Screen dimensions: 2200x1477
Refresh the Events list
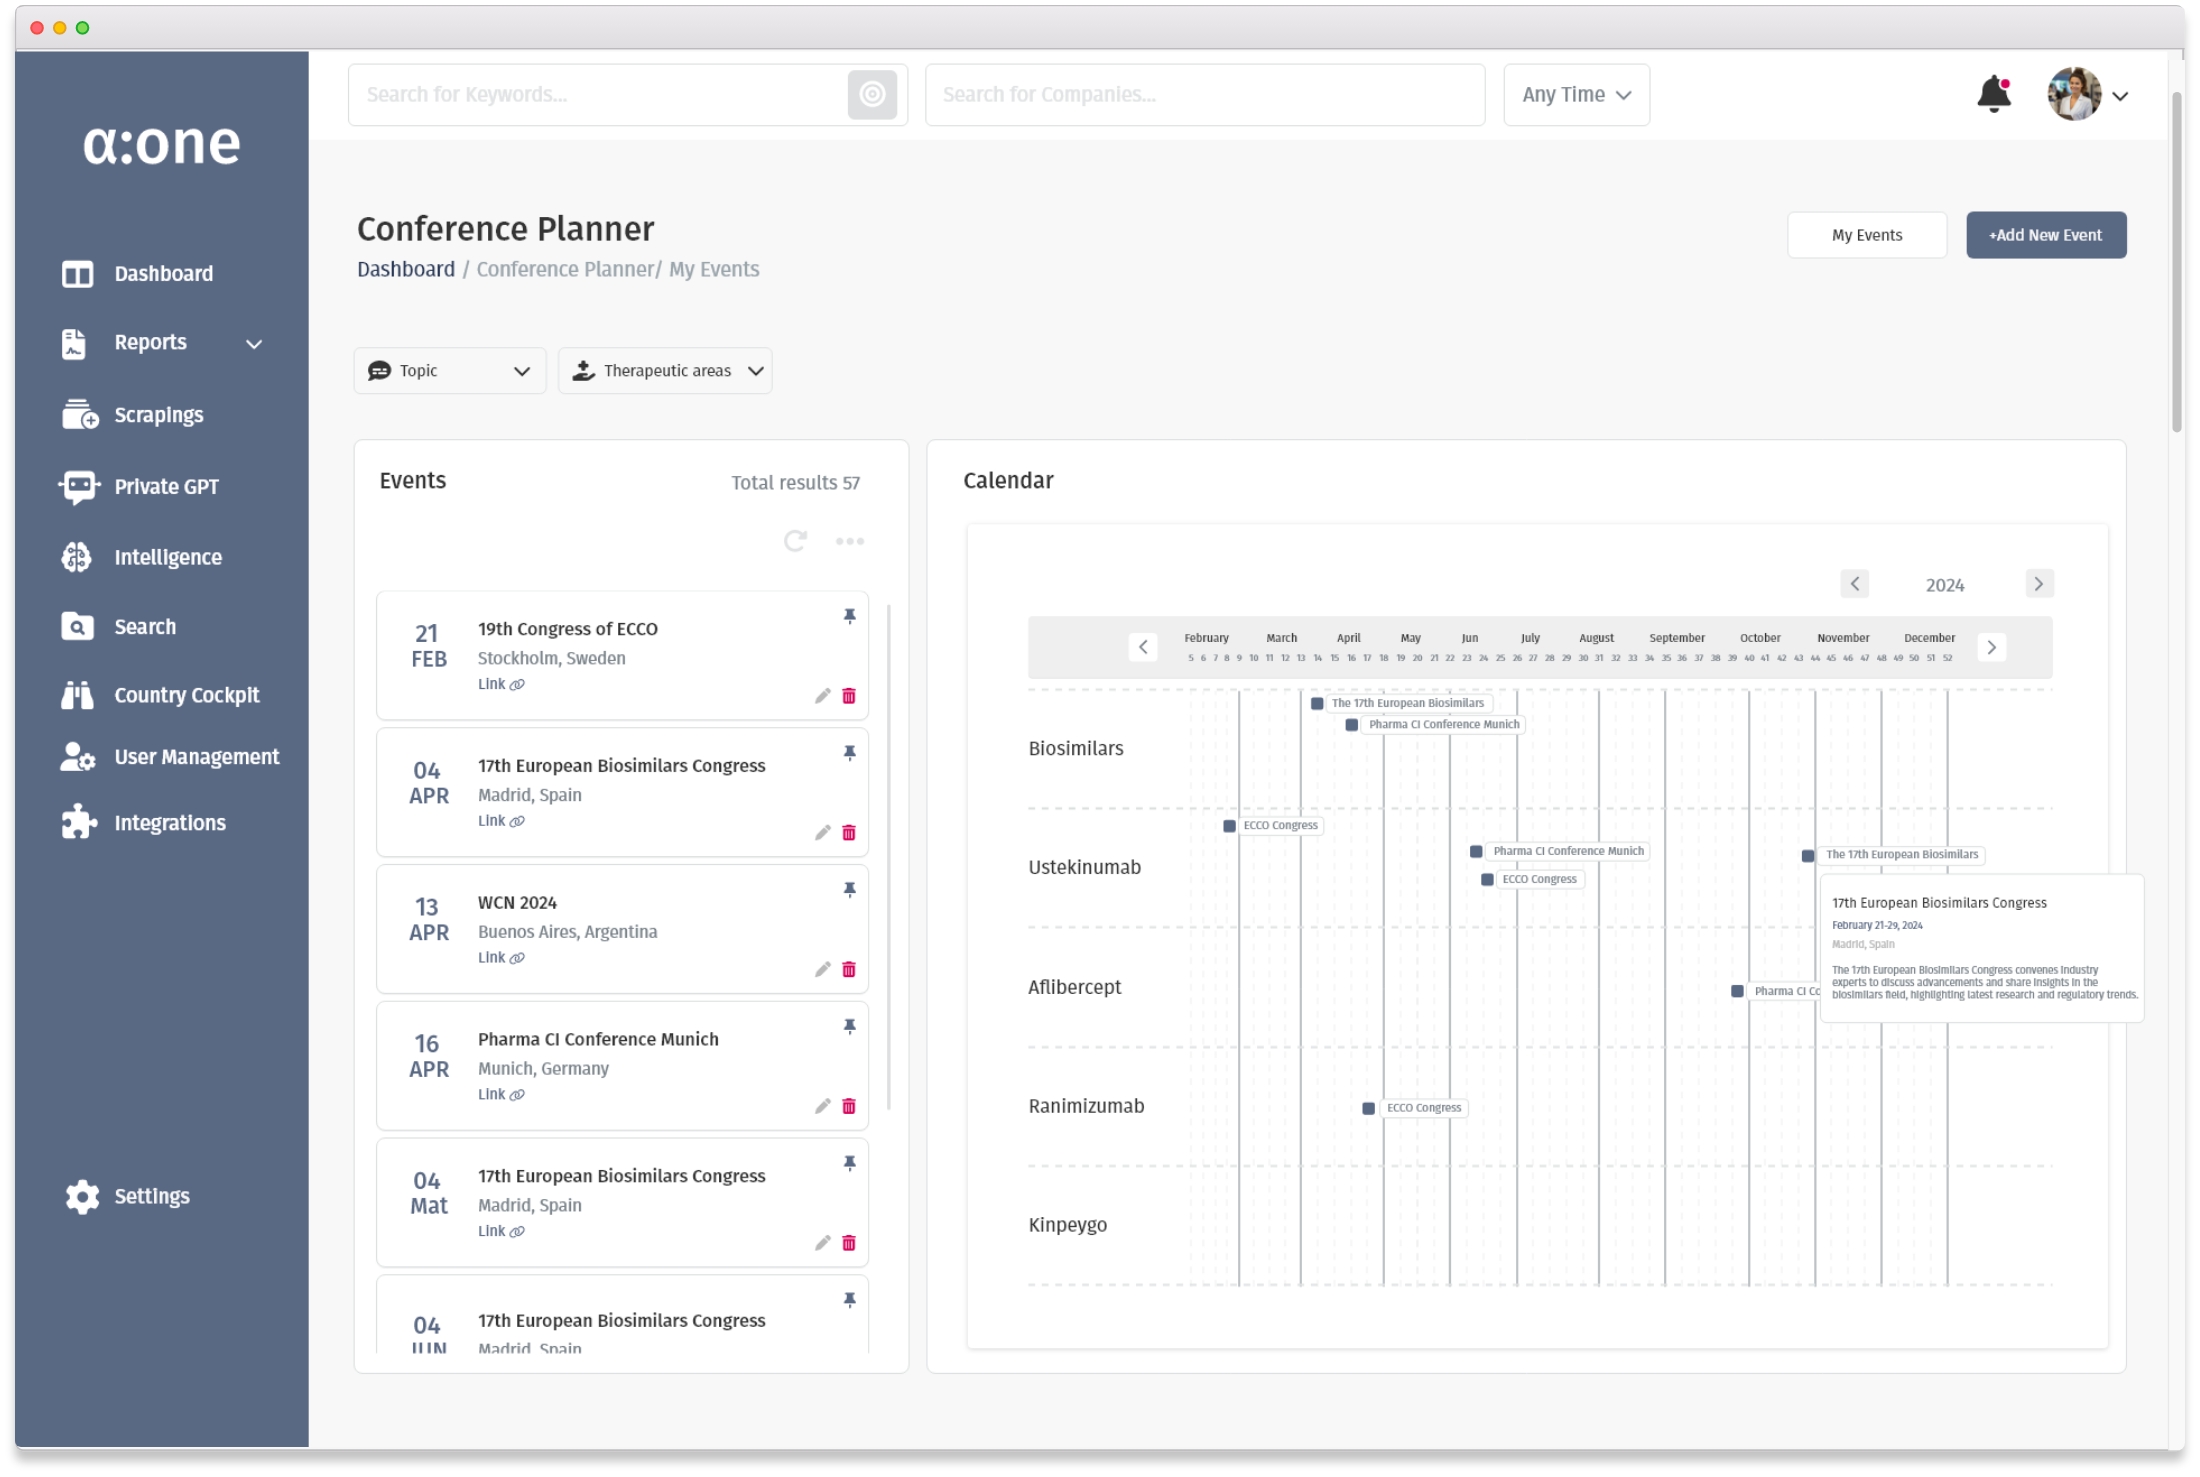point(795,542)
